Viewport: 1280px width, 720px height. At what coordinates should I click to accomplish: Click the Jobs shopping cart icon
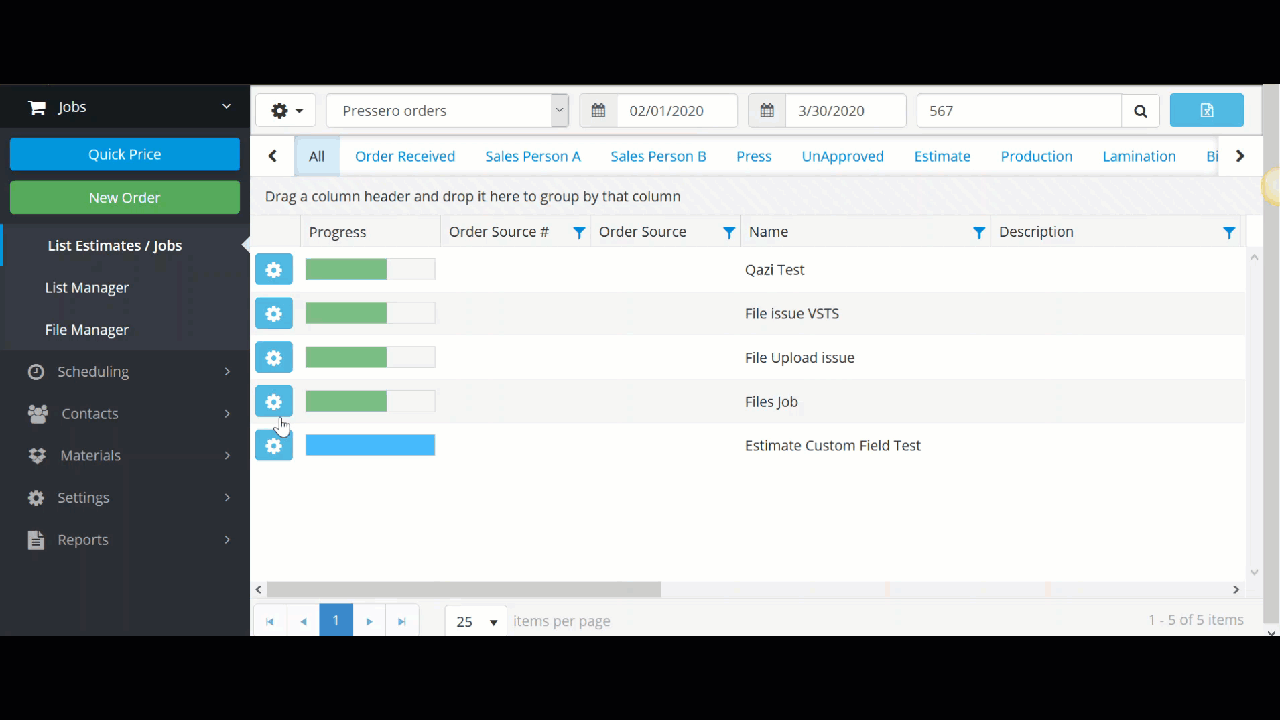coord(37,107)
